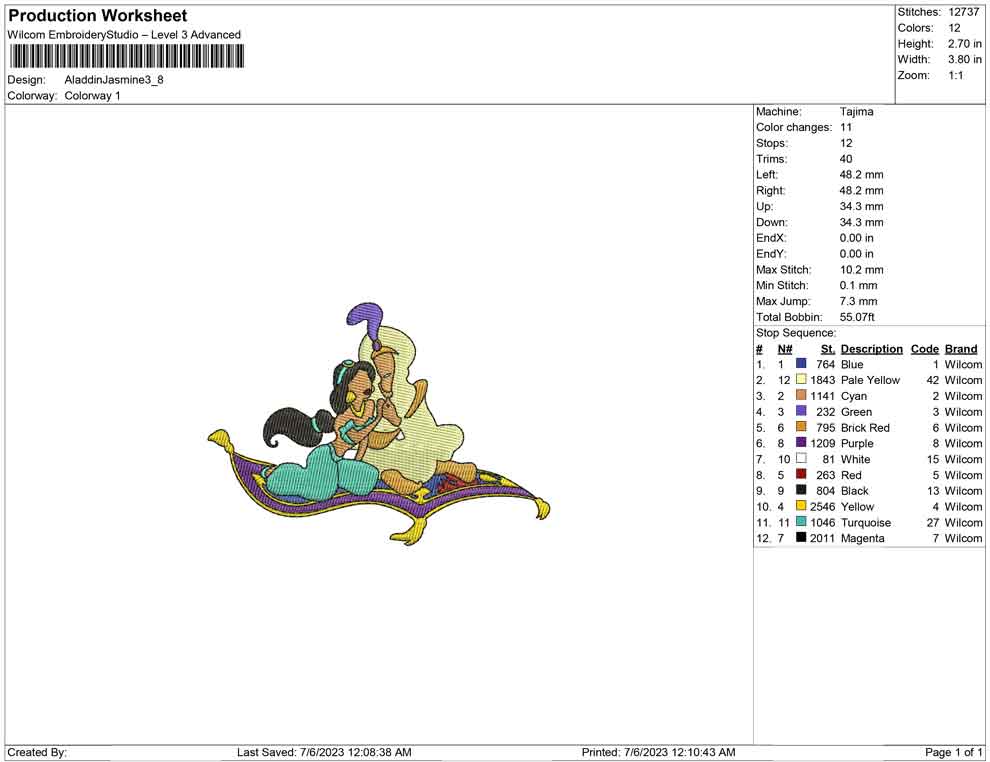Click design name 'AladdinJasmine3_8'
The width and height of the screenshot is (990, 762).
tap(114, 80)
